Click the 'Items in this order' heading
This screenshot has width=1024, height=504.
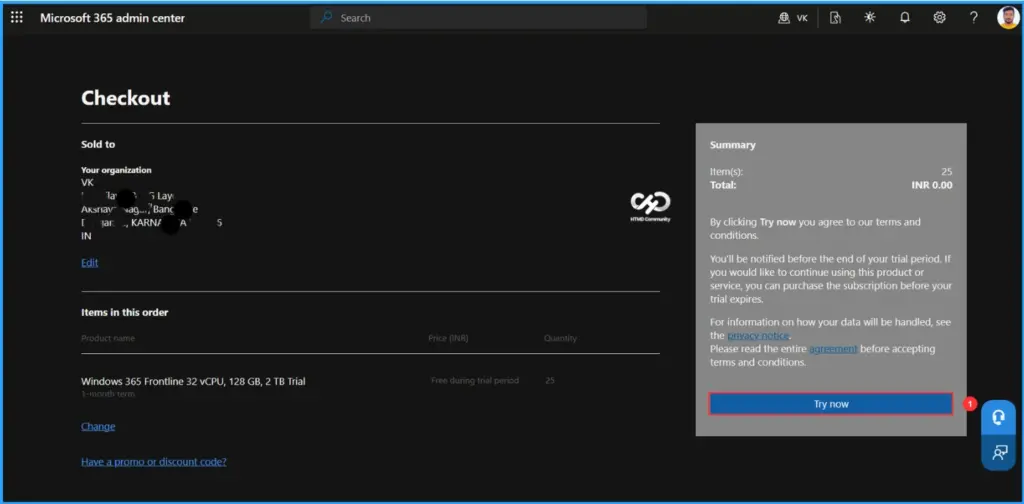point(125,312)
